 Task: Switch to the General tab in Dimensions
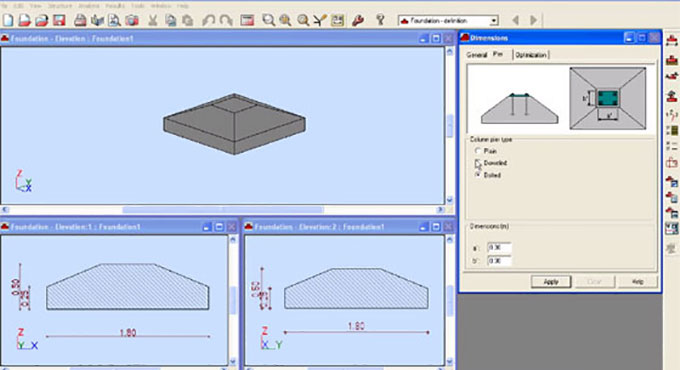477,55
